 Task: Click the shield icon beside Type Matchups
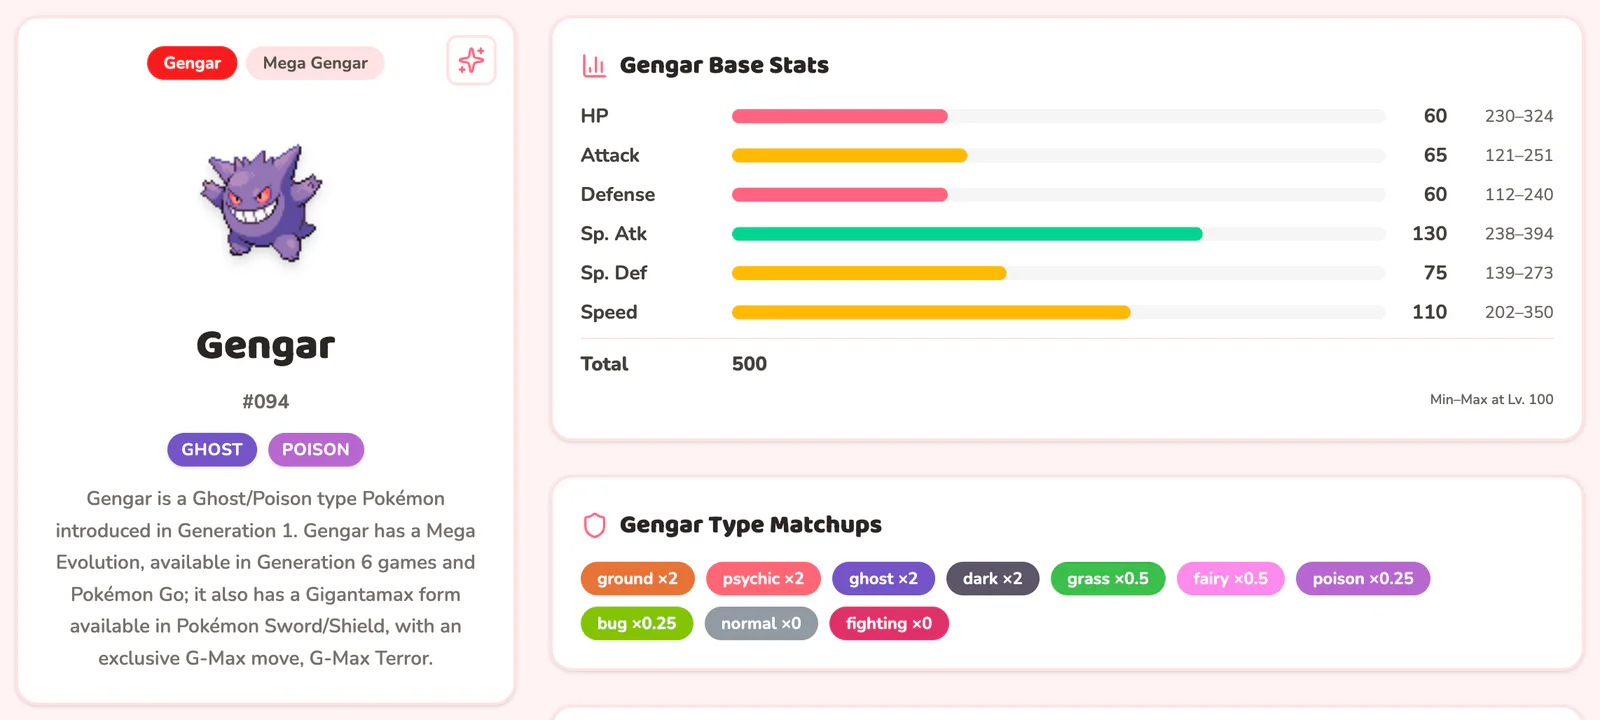(594, 525)
